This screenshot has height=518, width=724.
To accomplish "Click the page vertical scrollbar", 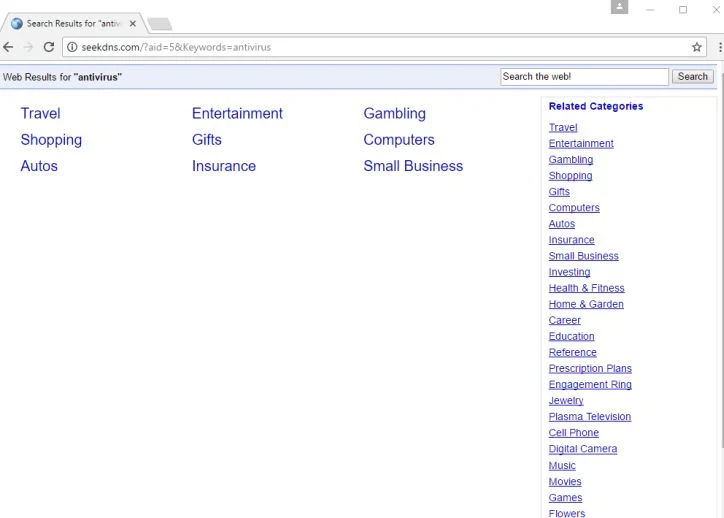I will (721, 259).
